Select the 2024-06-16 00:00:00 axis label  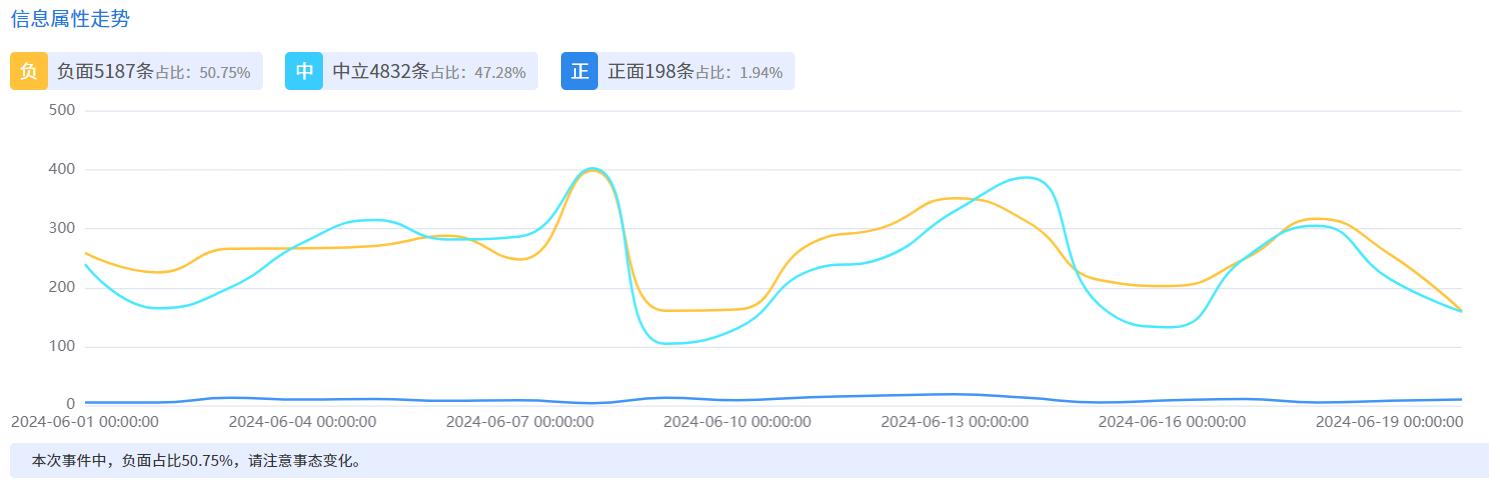(x=1172, y=422)
